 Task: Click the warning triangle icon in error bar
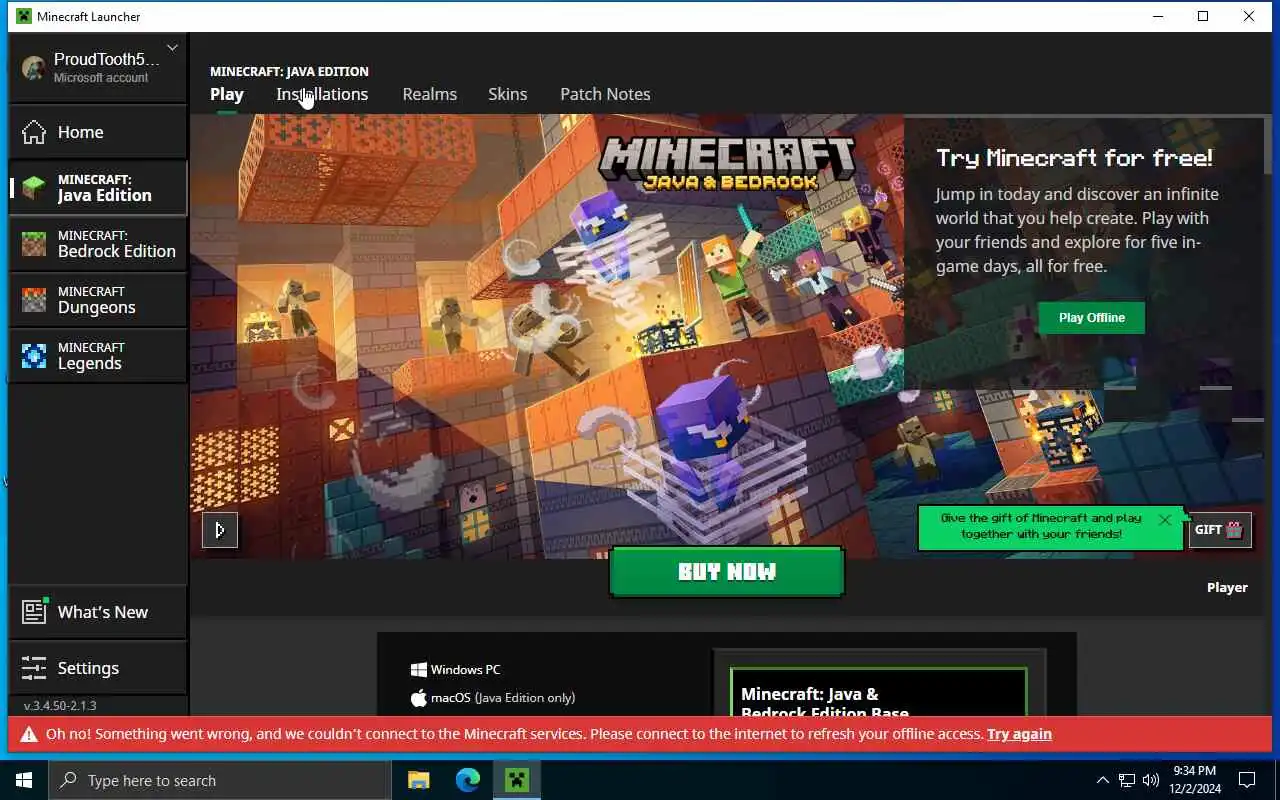pyautogui.click(x=29, y=734)
